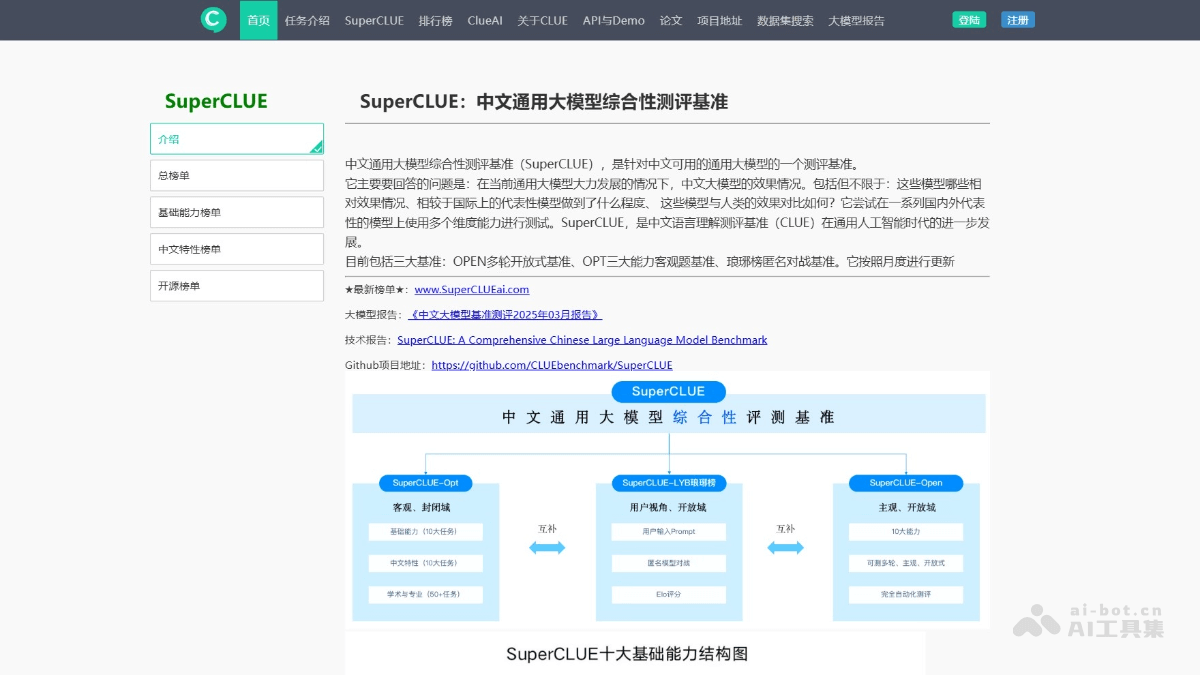The width and height of the screenshot is (1200, 675).
Task: Open the 任务介绍 menu item
Action: coord(307,20)
